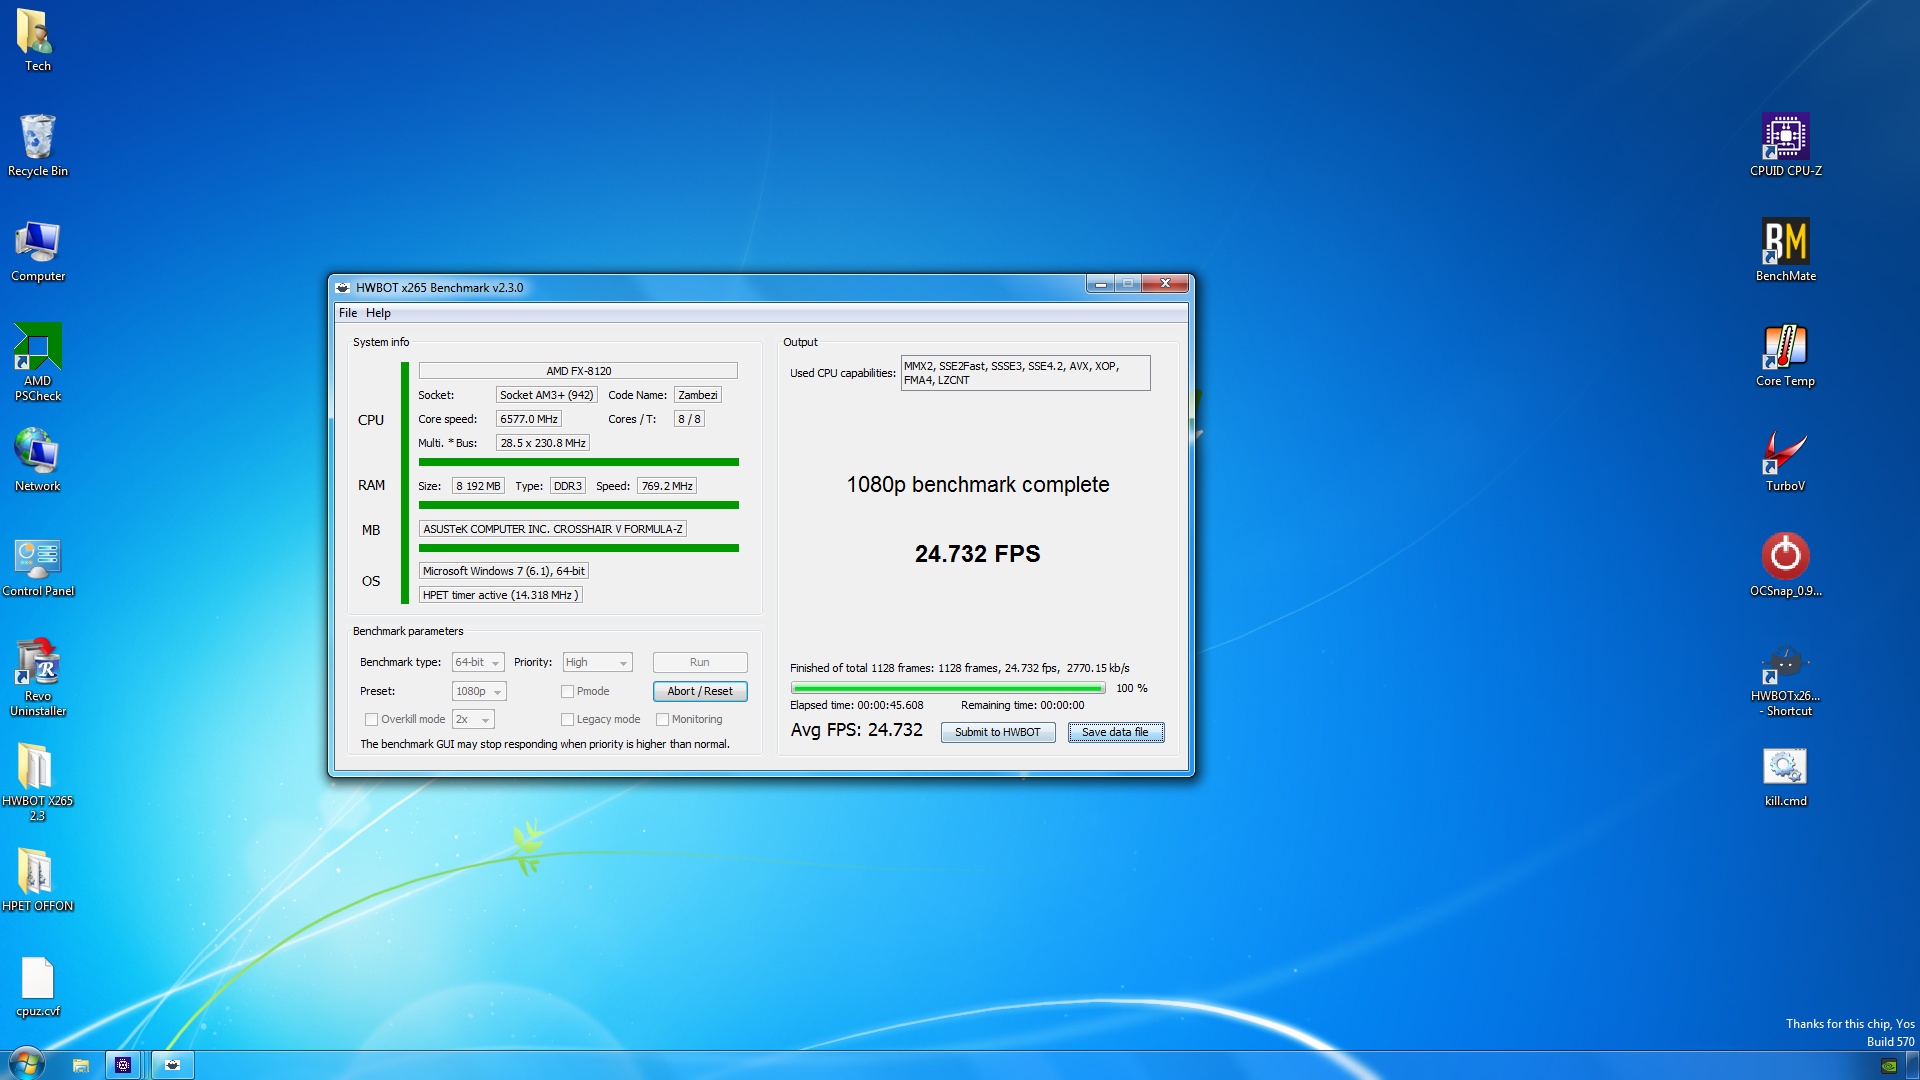1920x1080 pixels.
Task: Click the NVIDIA system tray icon
Action: tap(1889, 1066)
